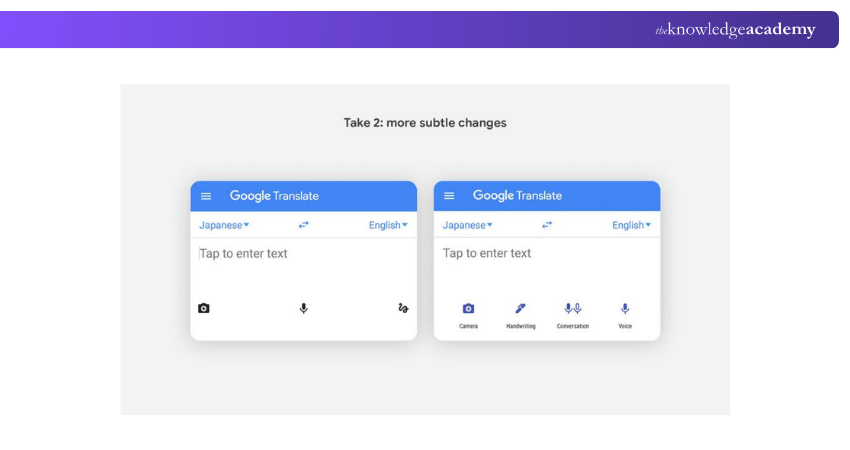The height and width of the screenshot is (450, 850).
Task: Open hamburger menu in left Google Translate card
Action: coord(206,196)
